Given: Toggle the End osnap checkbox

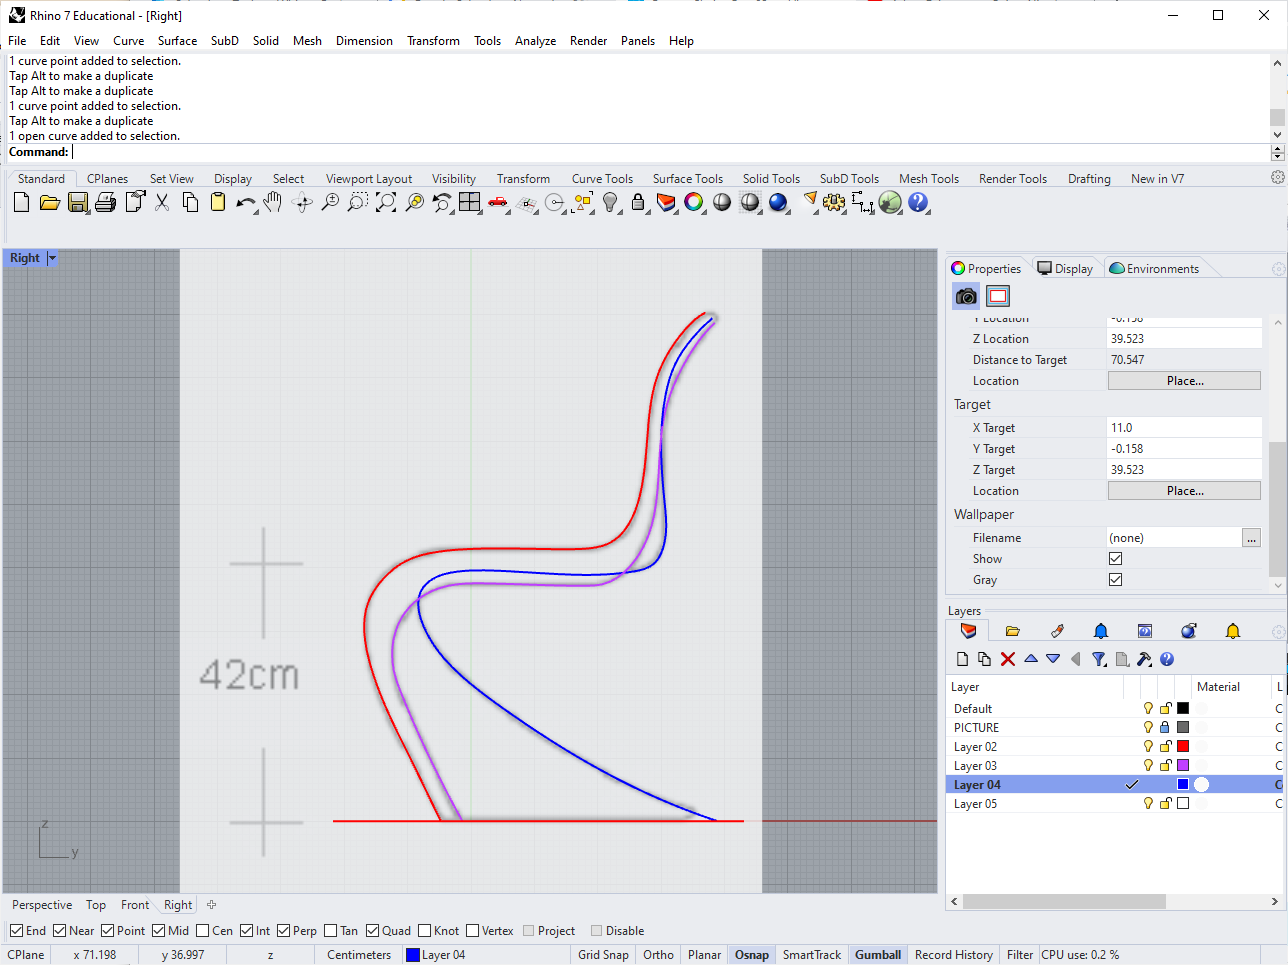Looking at the screenshot, I should [x=17, y=931].
